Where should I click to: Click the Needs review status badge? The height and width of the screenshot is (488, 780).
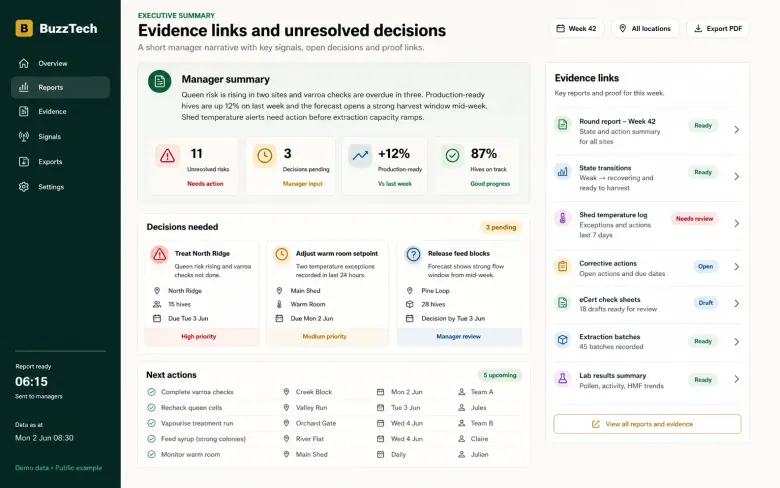(x=694, y=218)
